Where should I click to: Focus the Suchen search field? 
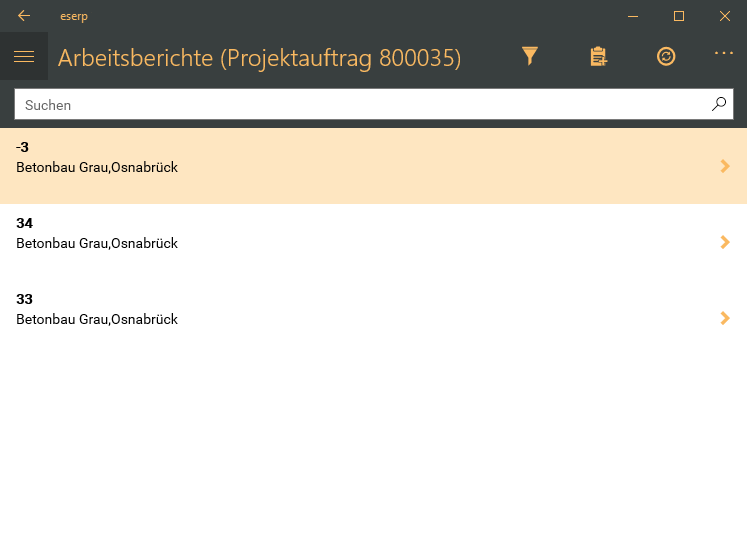(x=360, y=104)
